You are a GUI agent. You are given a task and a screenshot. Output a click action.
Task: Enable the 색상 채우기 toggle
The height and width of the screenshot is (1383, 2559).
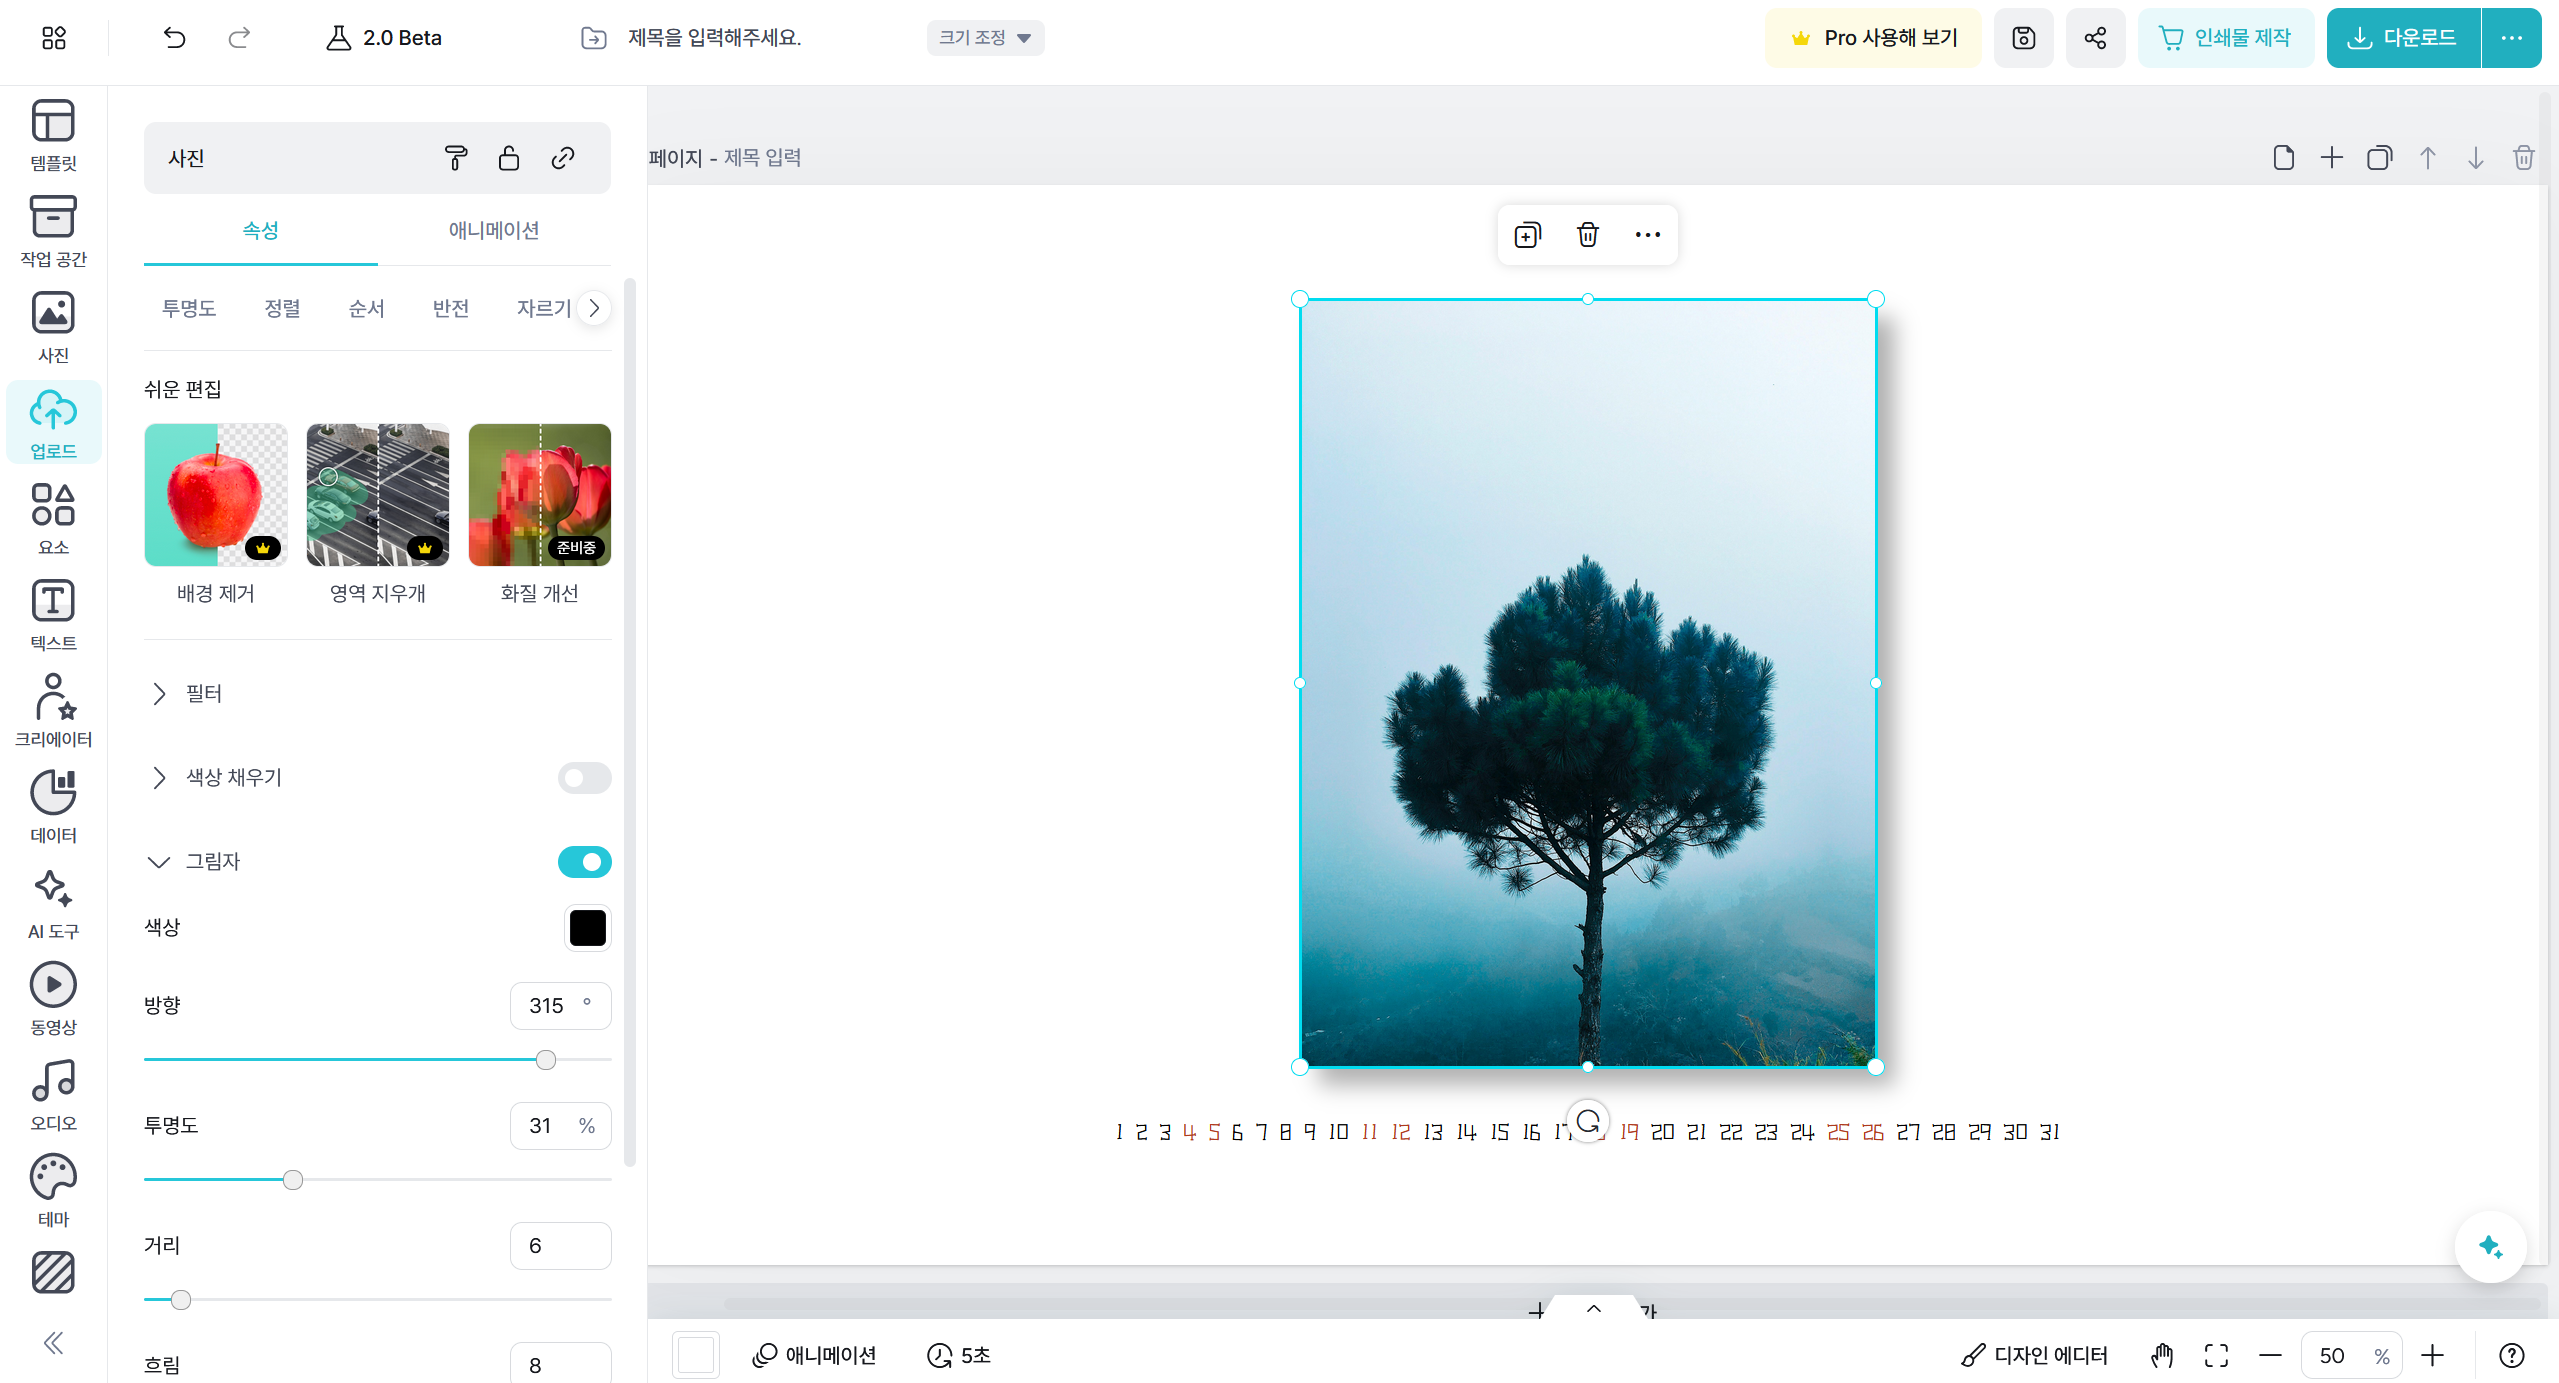tap(584, 778)
